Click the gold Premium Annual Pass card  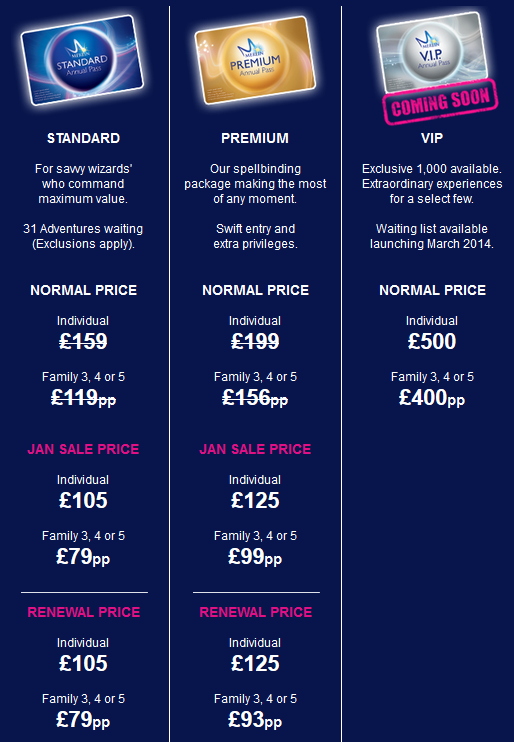(255, 60)
